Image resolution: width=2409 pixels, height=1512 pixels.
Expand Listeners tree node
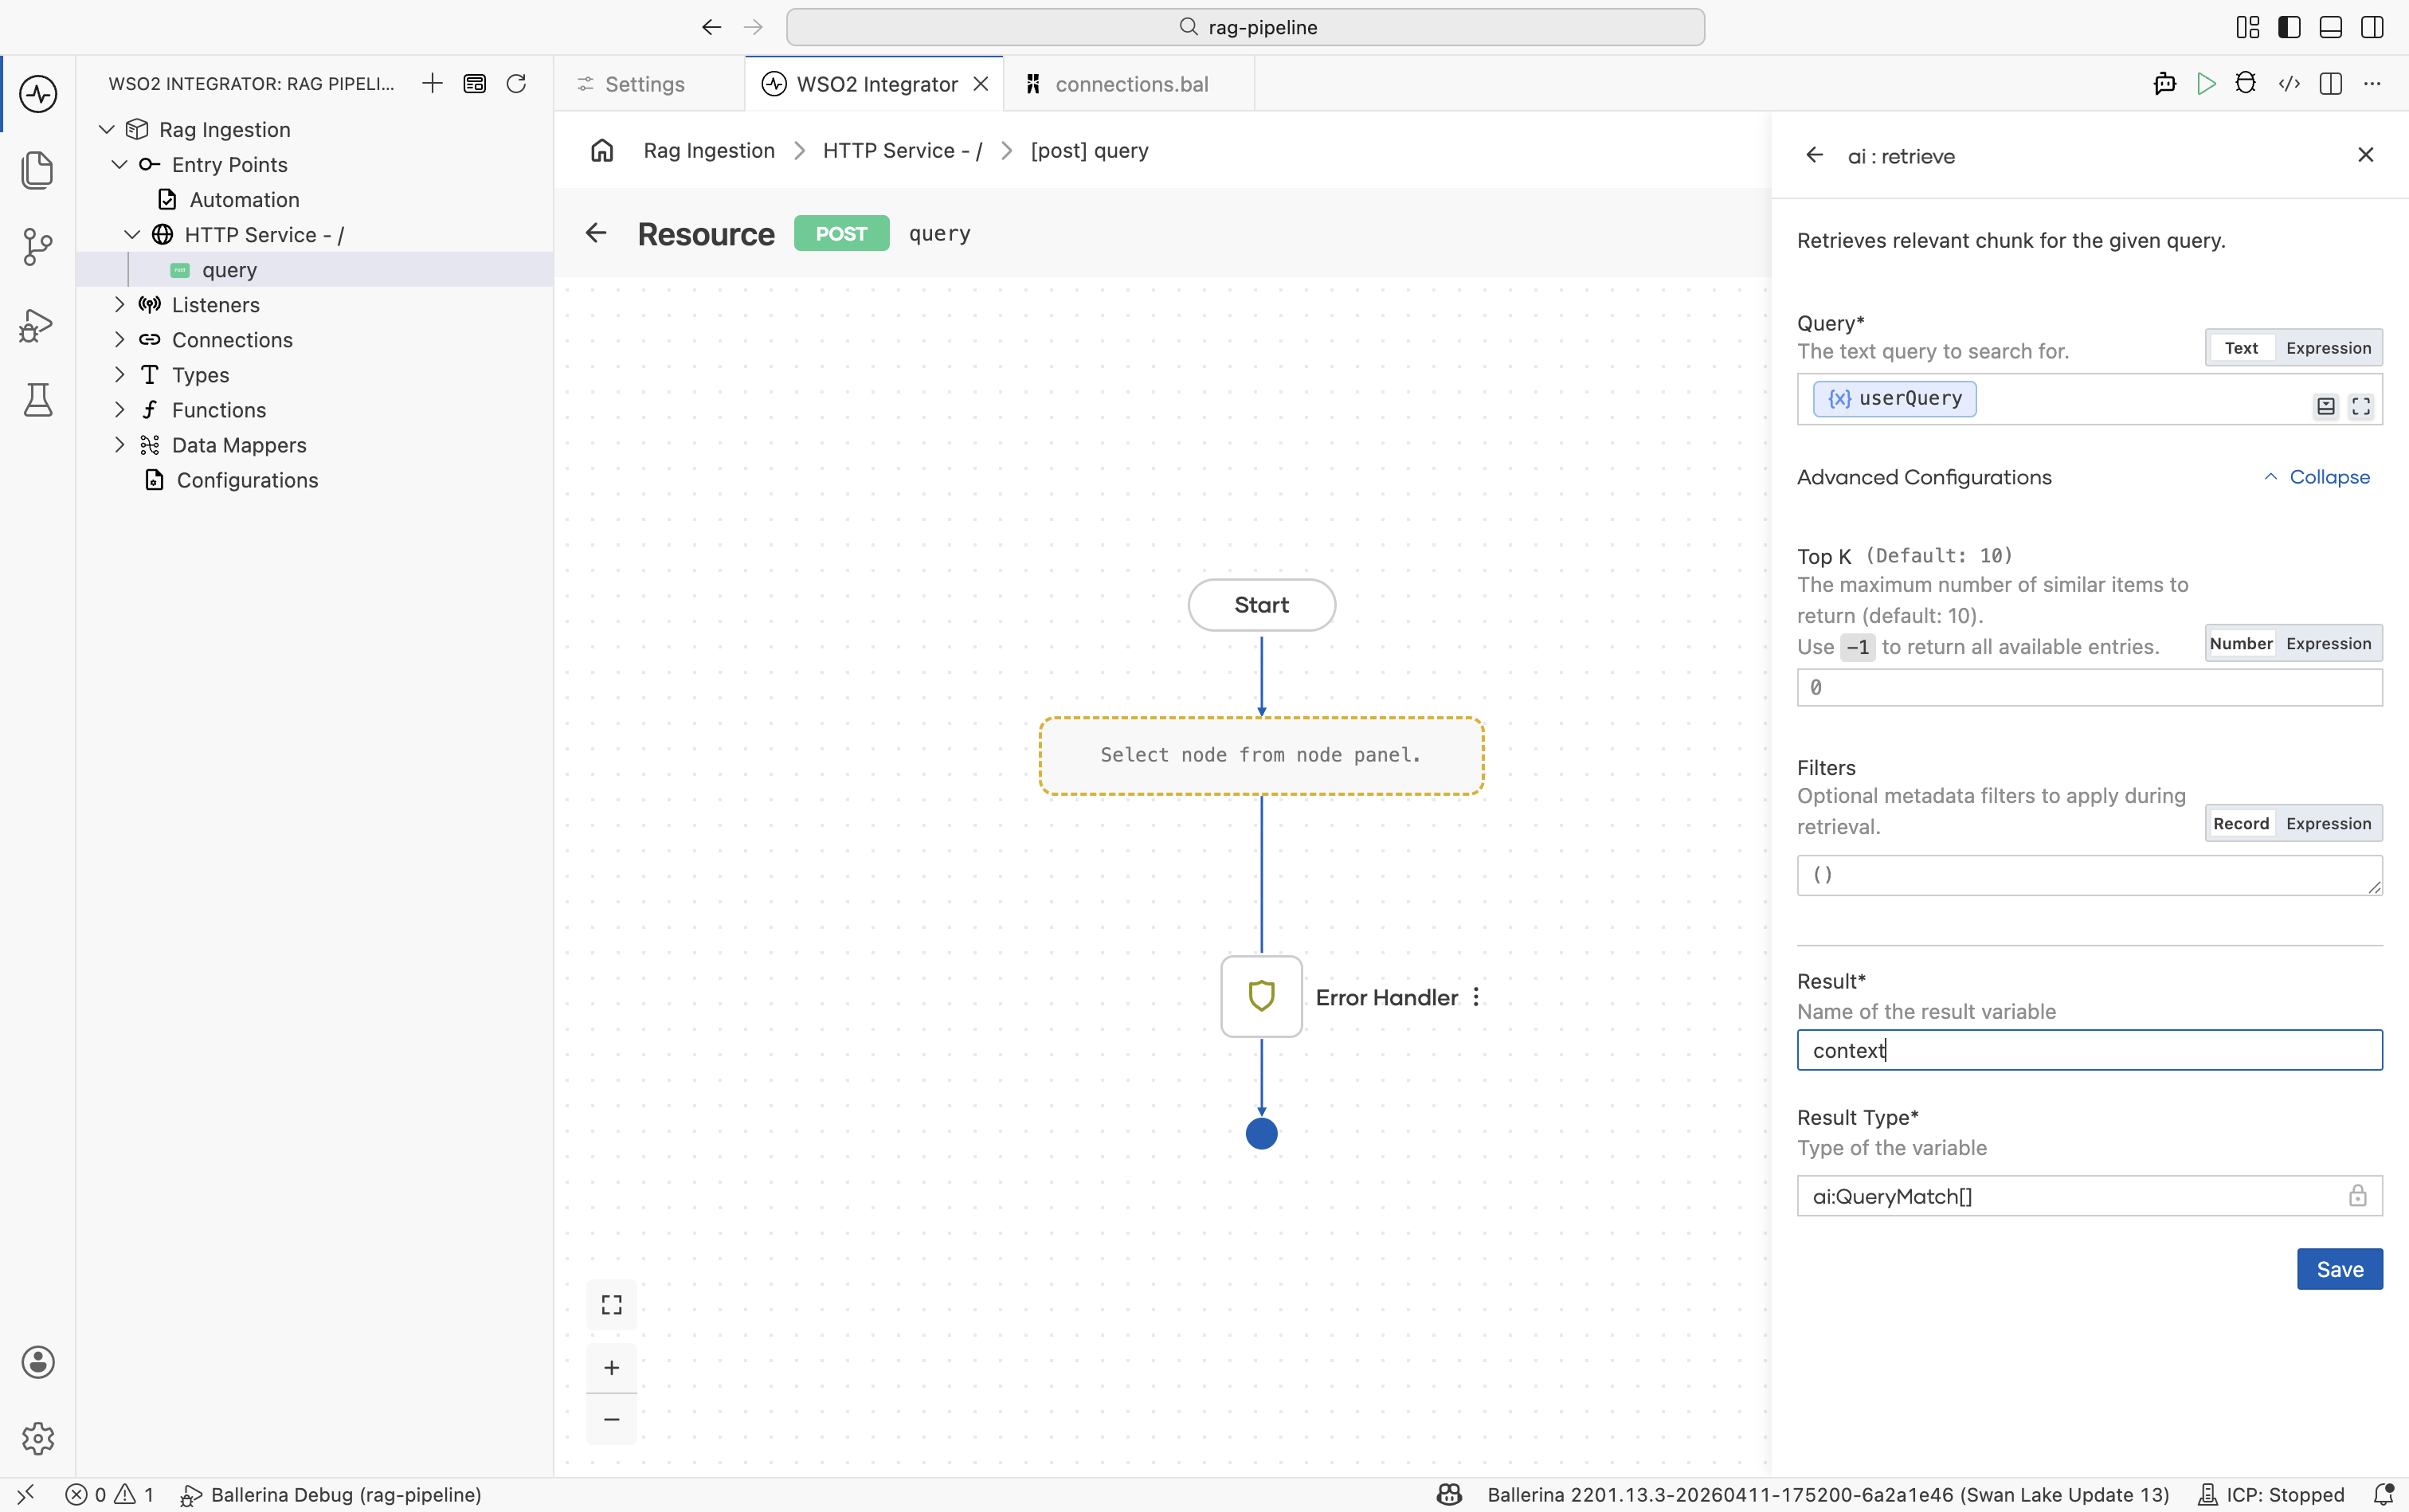(x=120, y=305)
